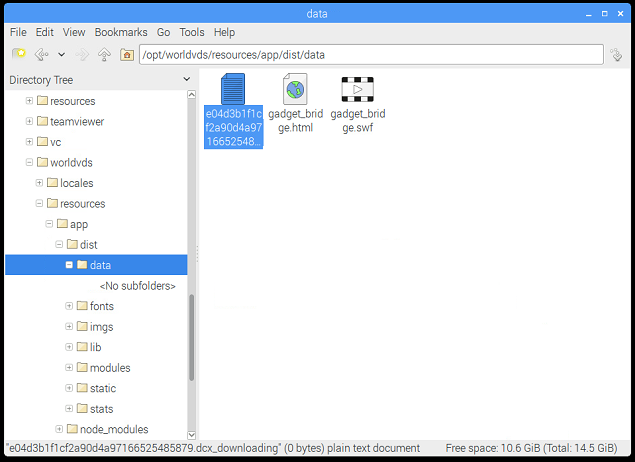This screenshot has height=462, width=635.
Task: Open the Tools menu
Action: (192, 32)
